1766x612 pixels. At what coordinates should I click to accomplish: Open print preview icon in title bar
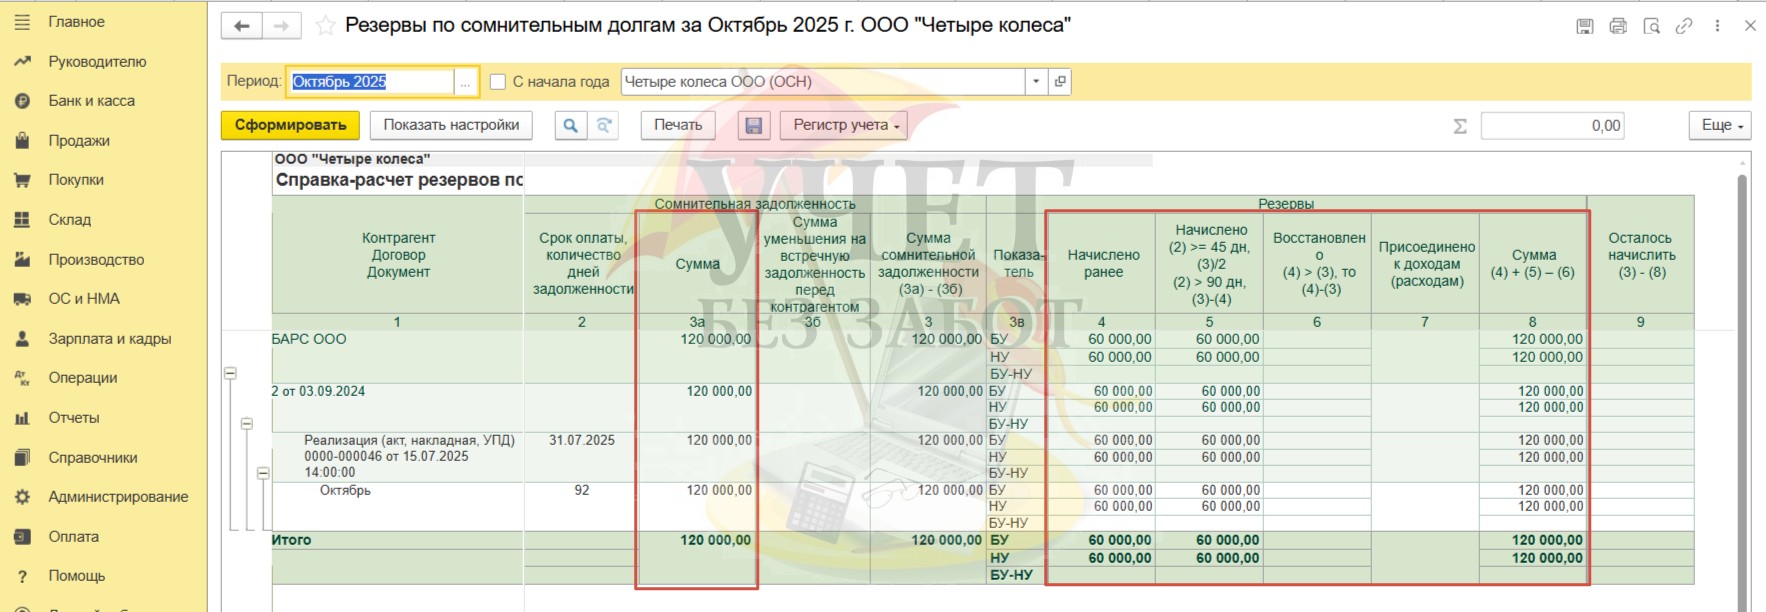[x=1651, y=26]
